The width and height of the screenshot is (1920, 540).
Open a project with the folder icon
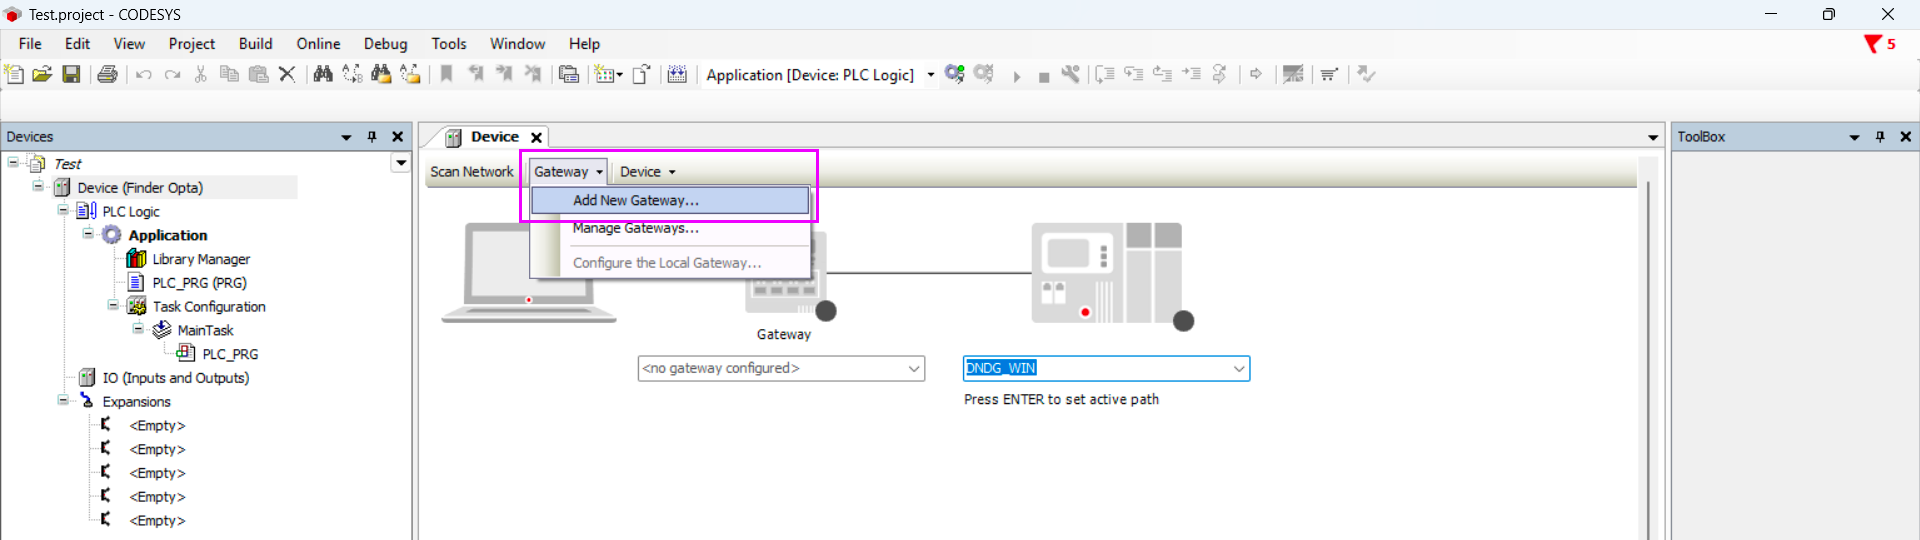[42, 74]
